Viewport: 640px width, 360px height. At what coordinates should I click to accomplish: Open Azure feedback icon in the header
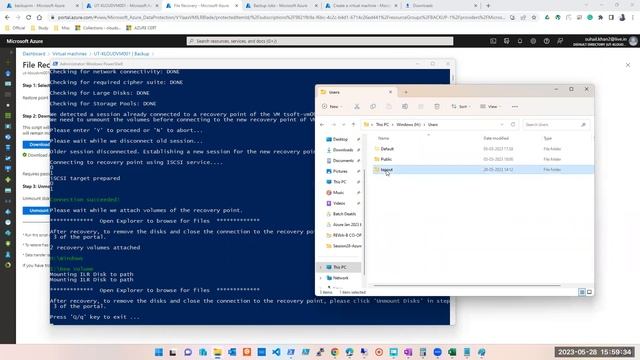[560, 41]
